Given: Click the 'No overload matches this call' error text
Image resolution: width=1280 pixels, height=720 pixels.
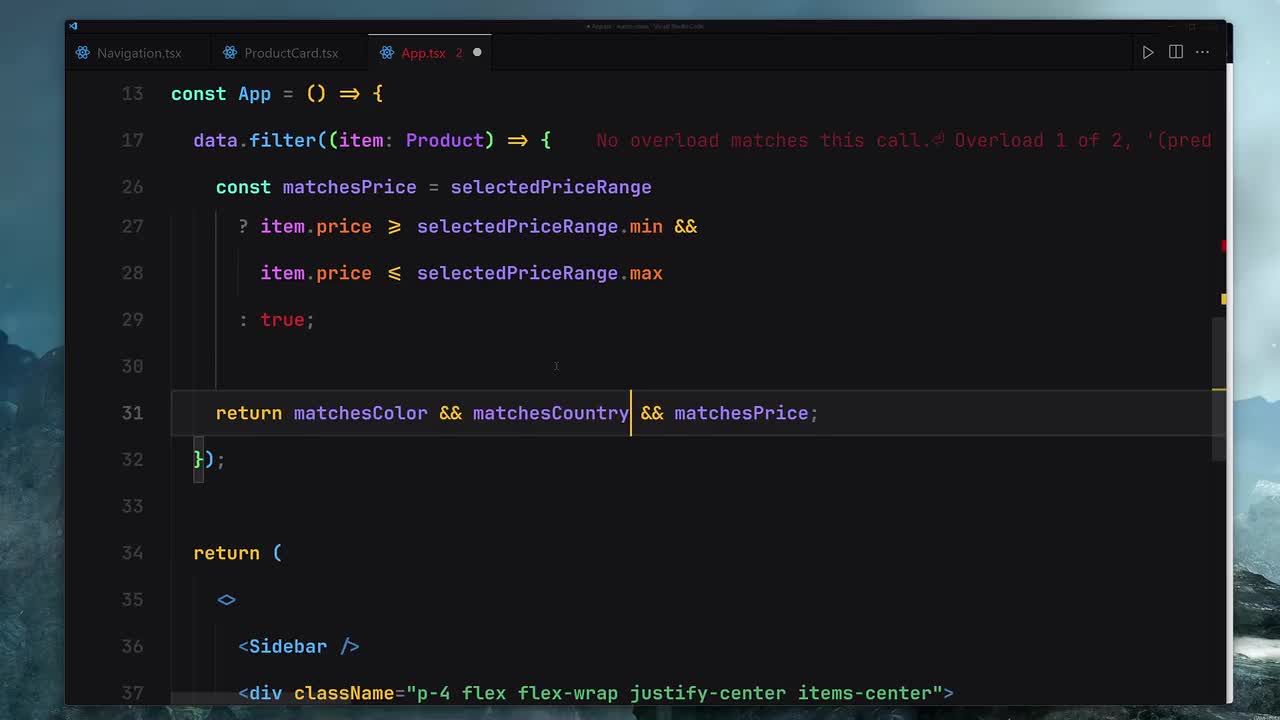Looking at the screenshot, I should pyautogui.click(x=903, y=141).
